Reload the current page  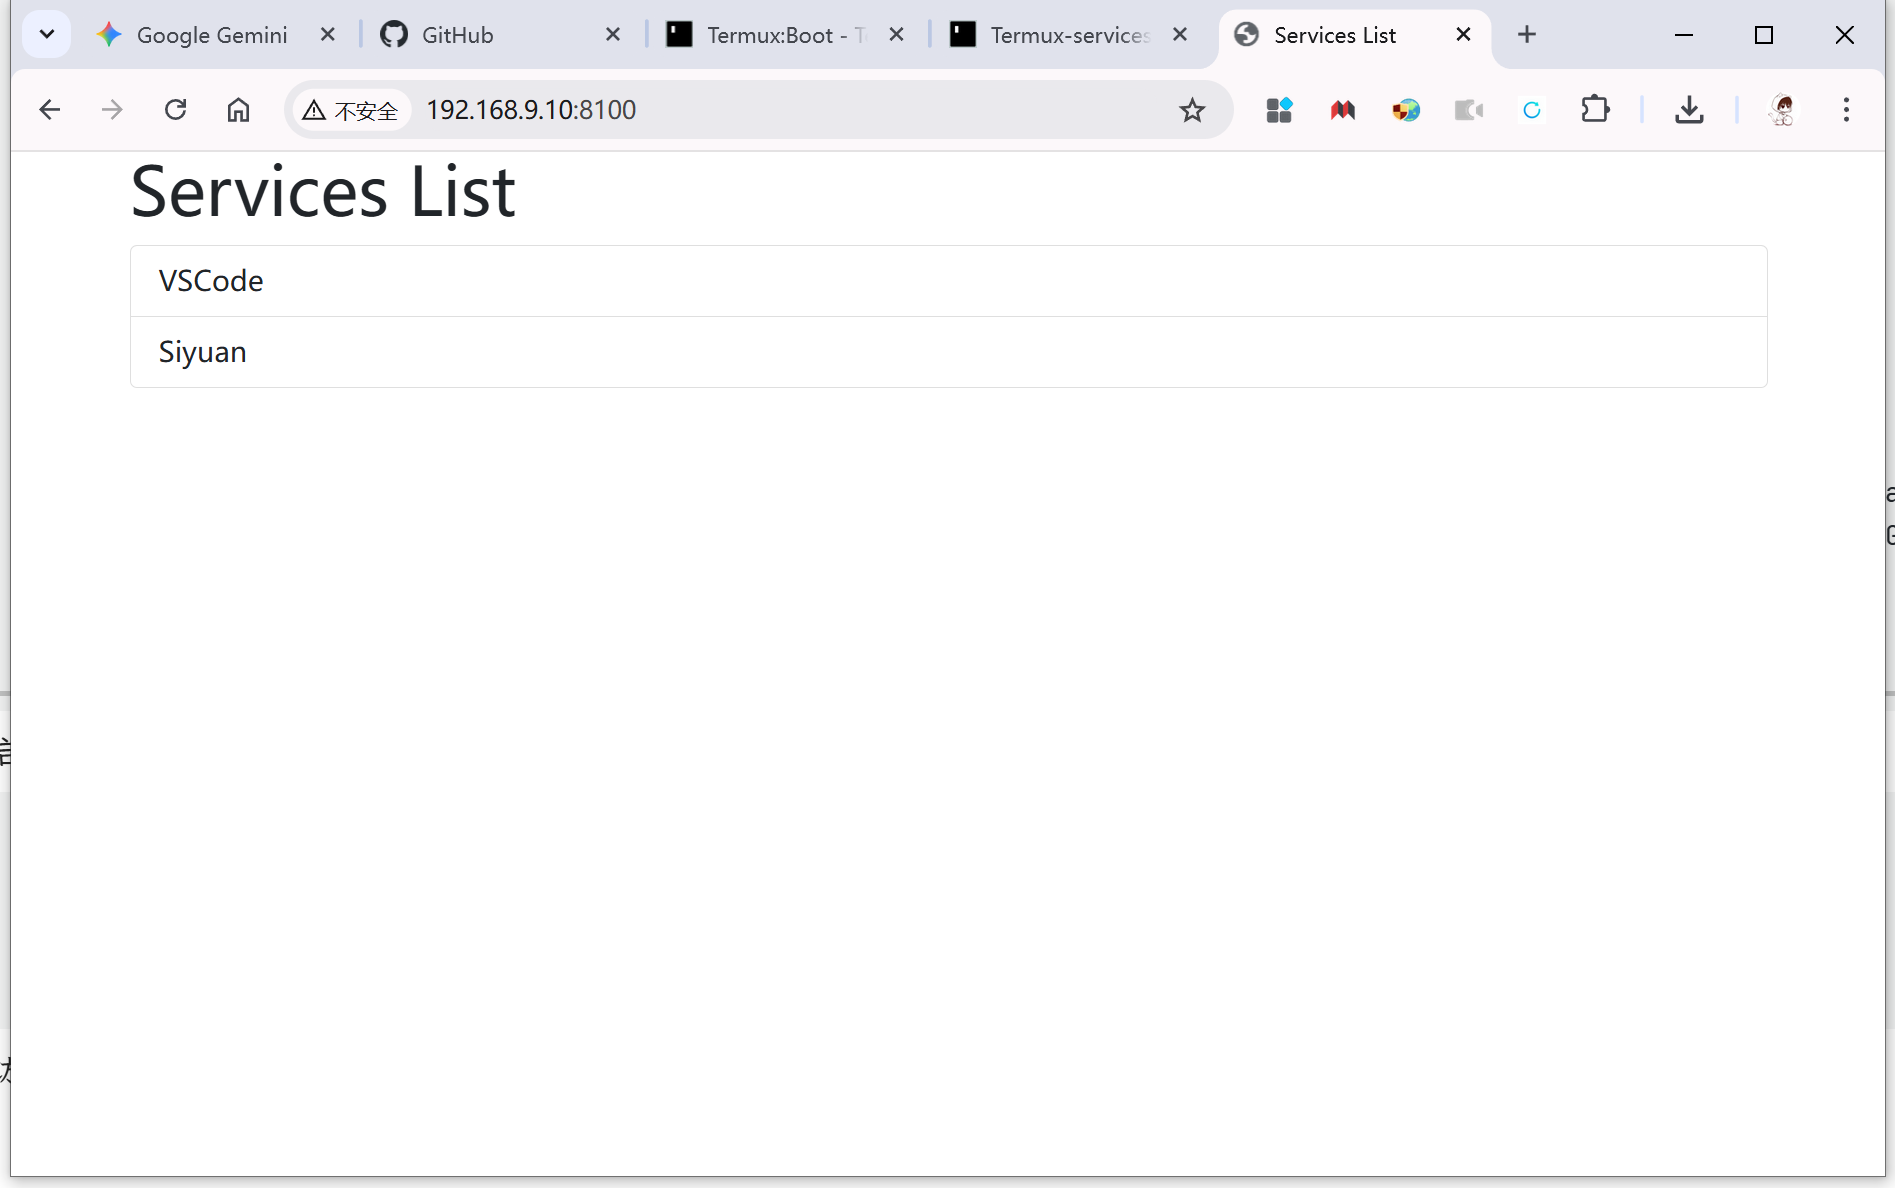[175, 110]
